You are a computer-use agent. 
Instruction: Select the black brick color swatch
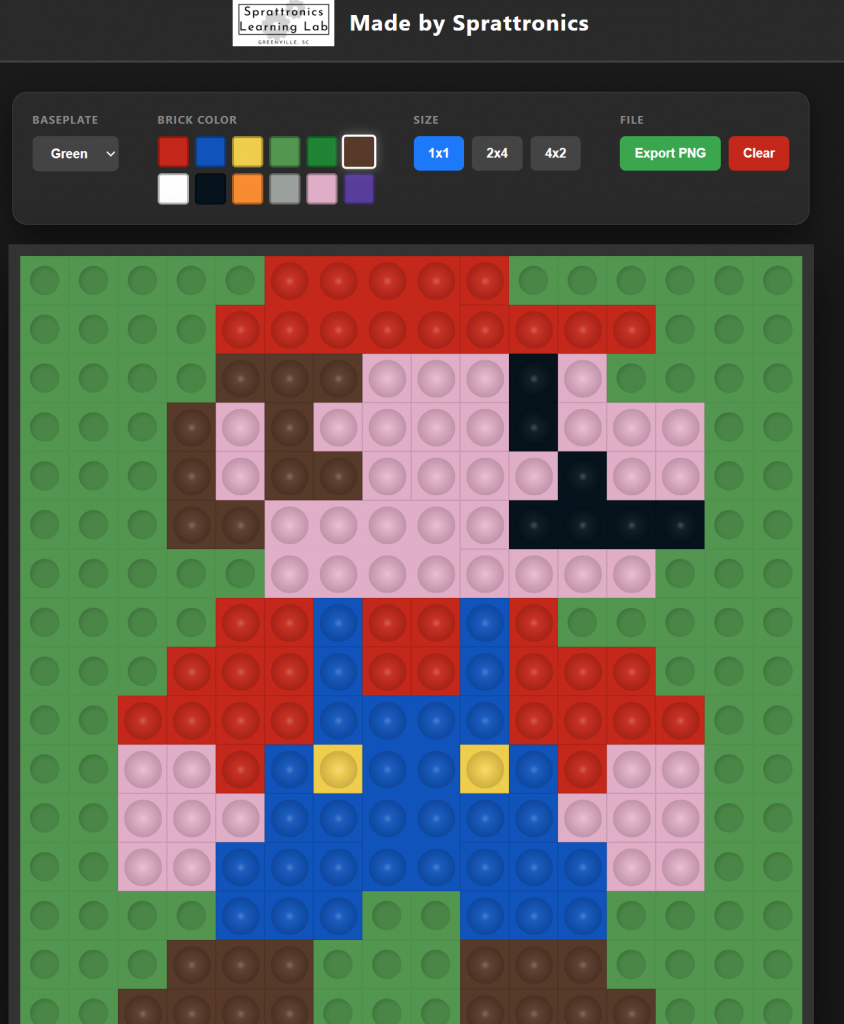point(210,189)
